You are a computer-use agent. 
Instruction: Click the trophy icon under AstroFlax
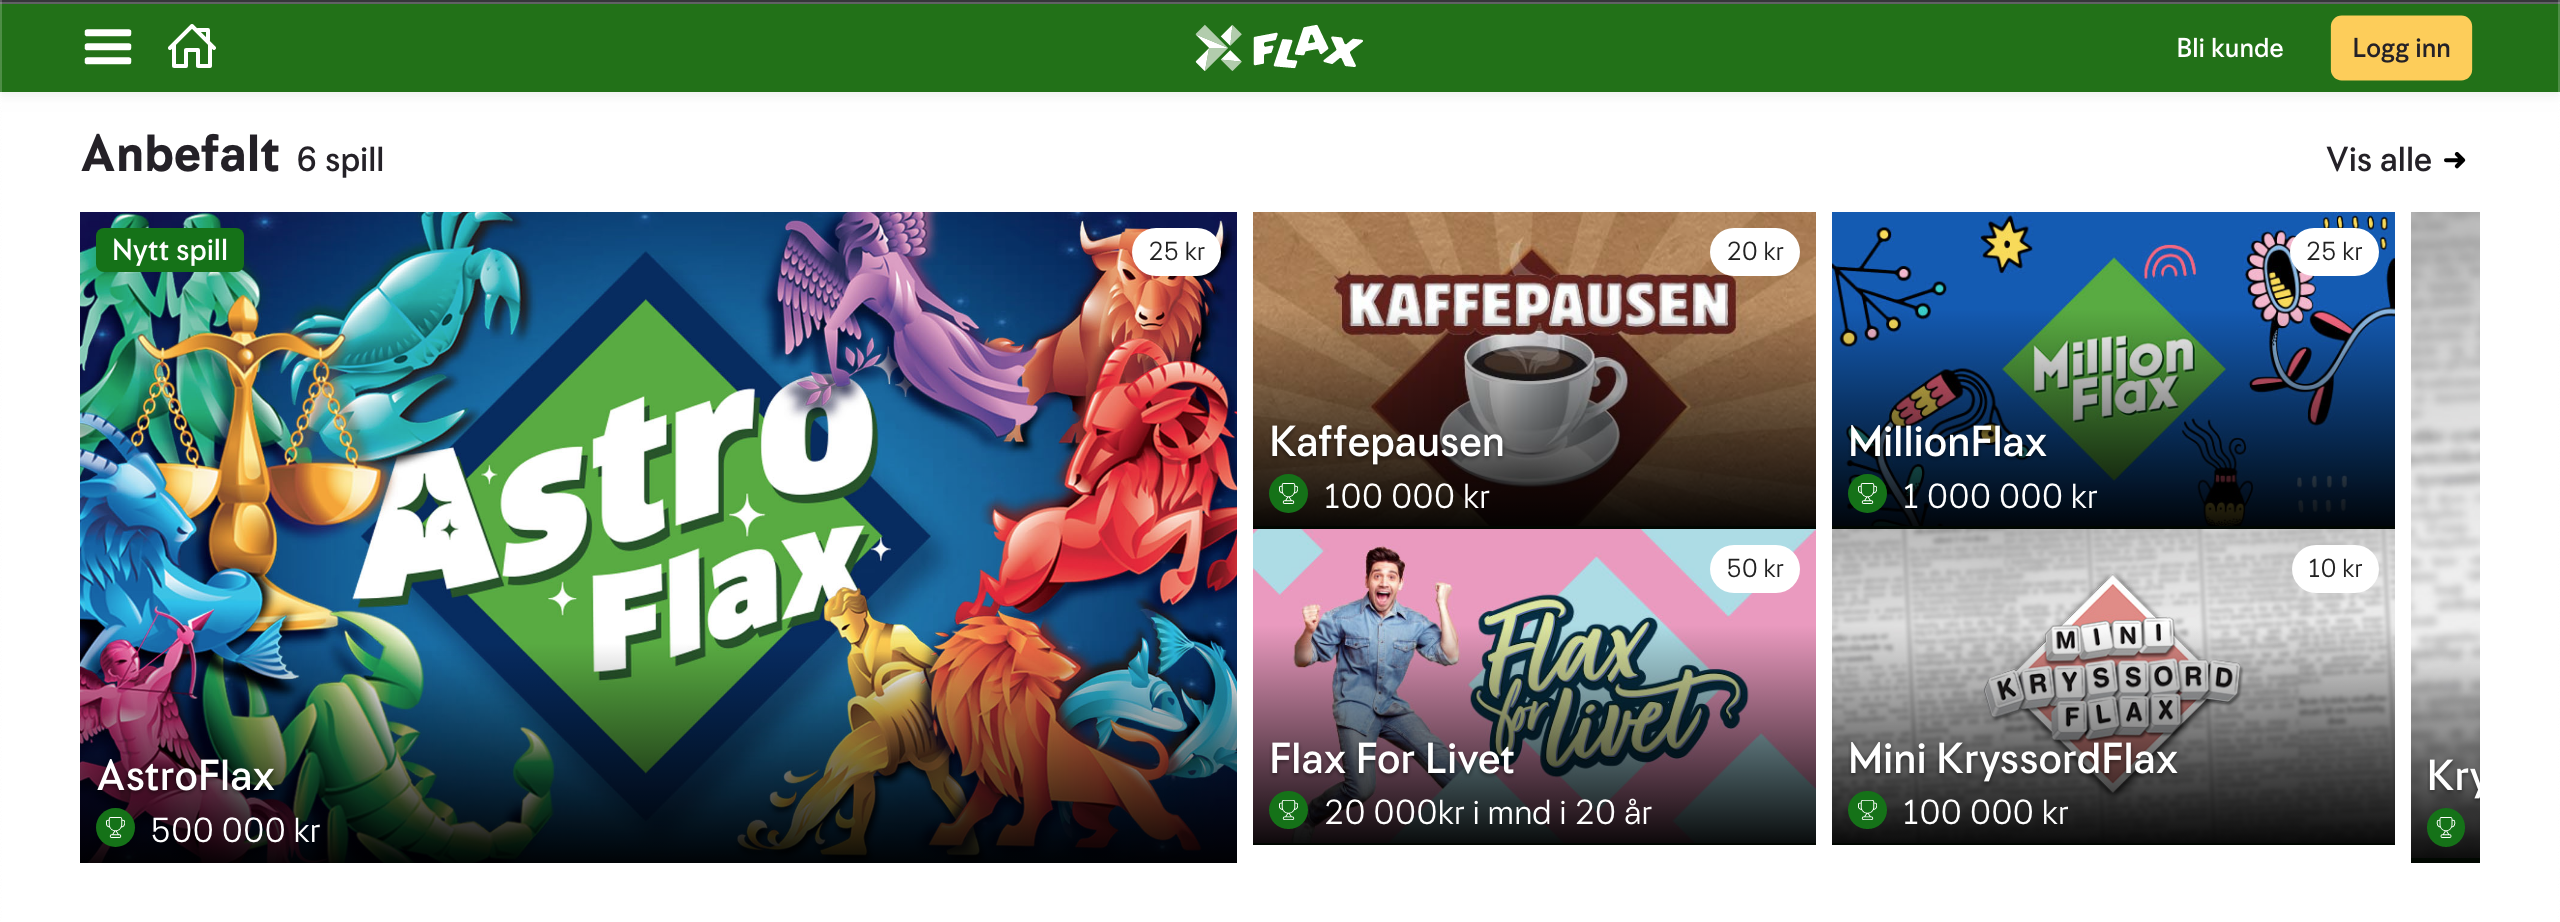coord(116,828)
